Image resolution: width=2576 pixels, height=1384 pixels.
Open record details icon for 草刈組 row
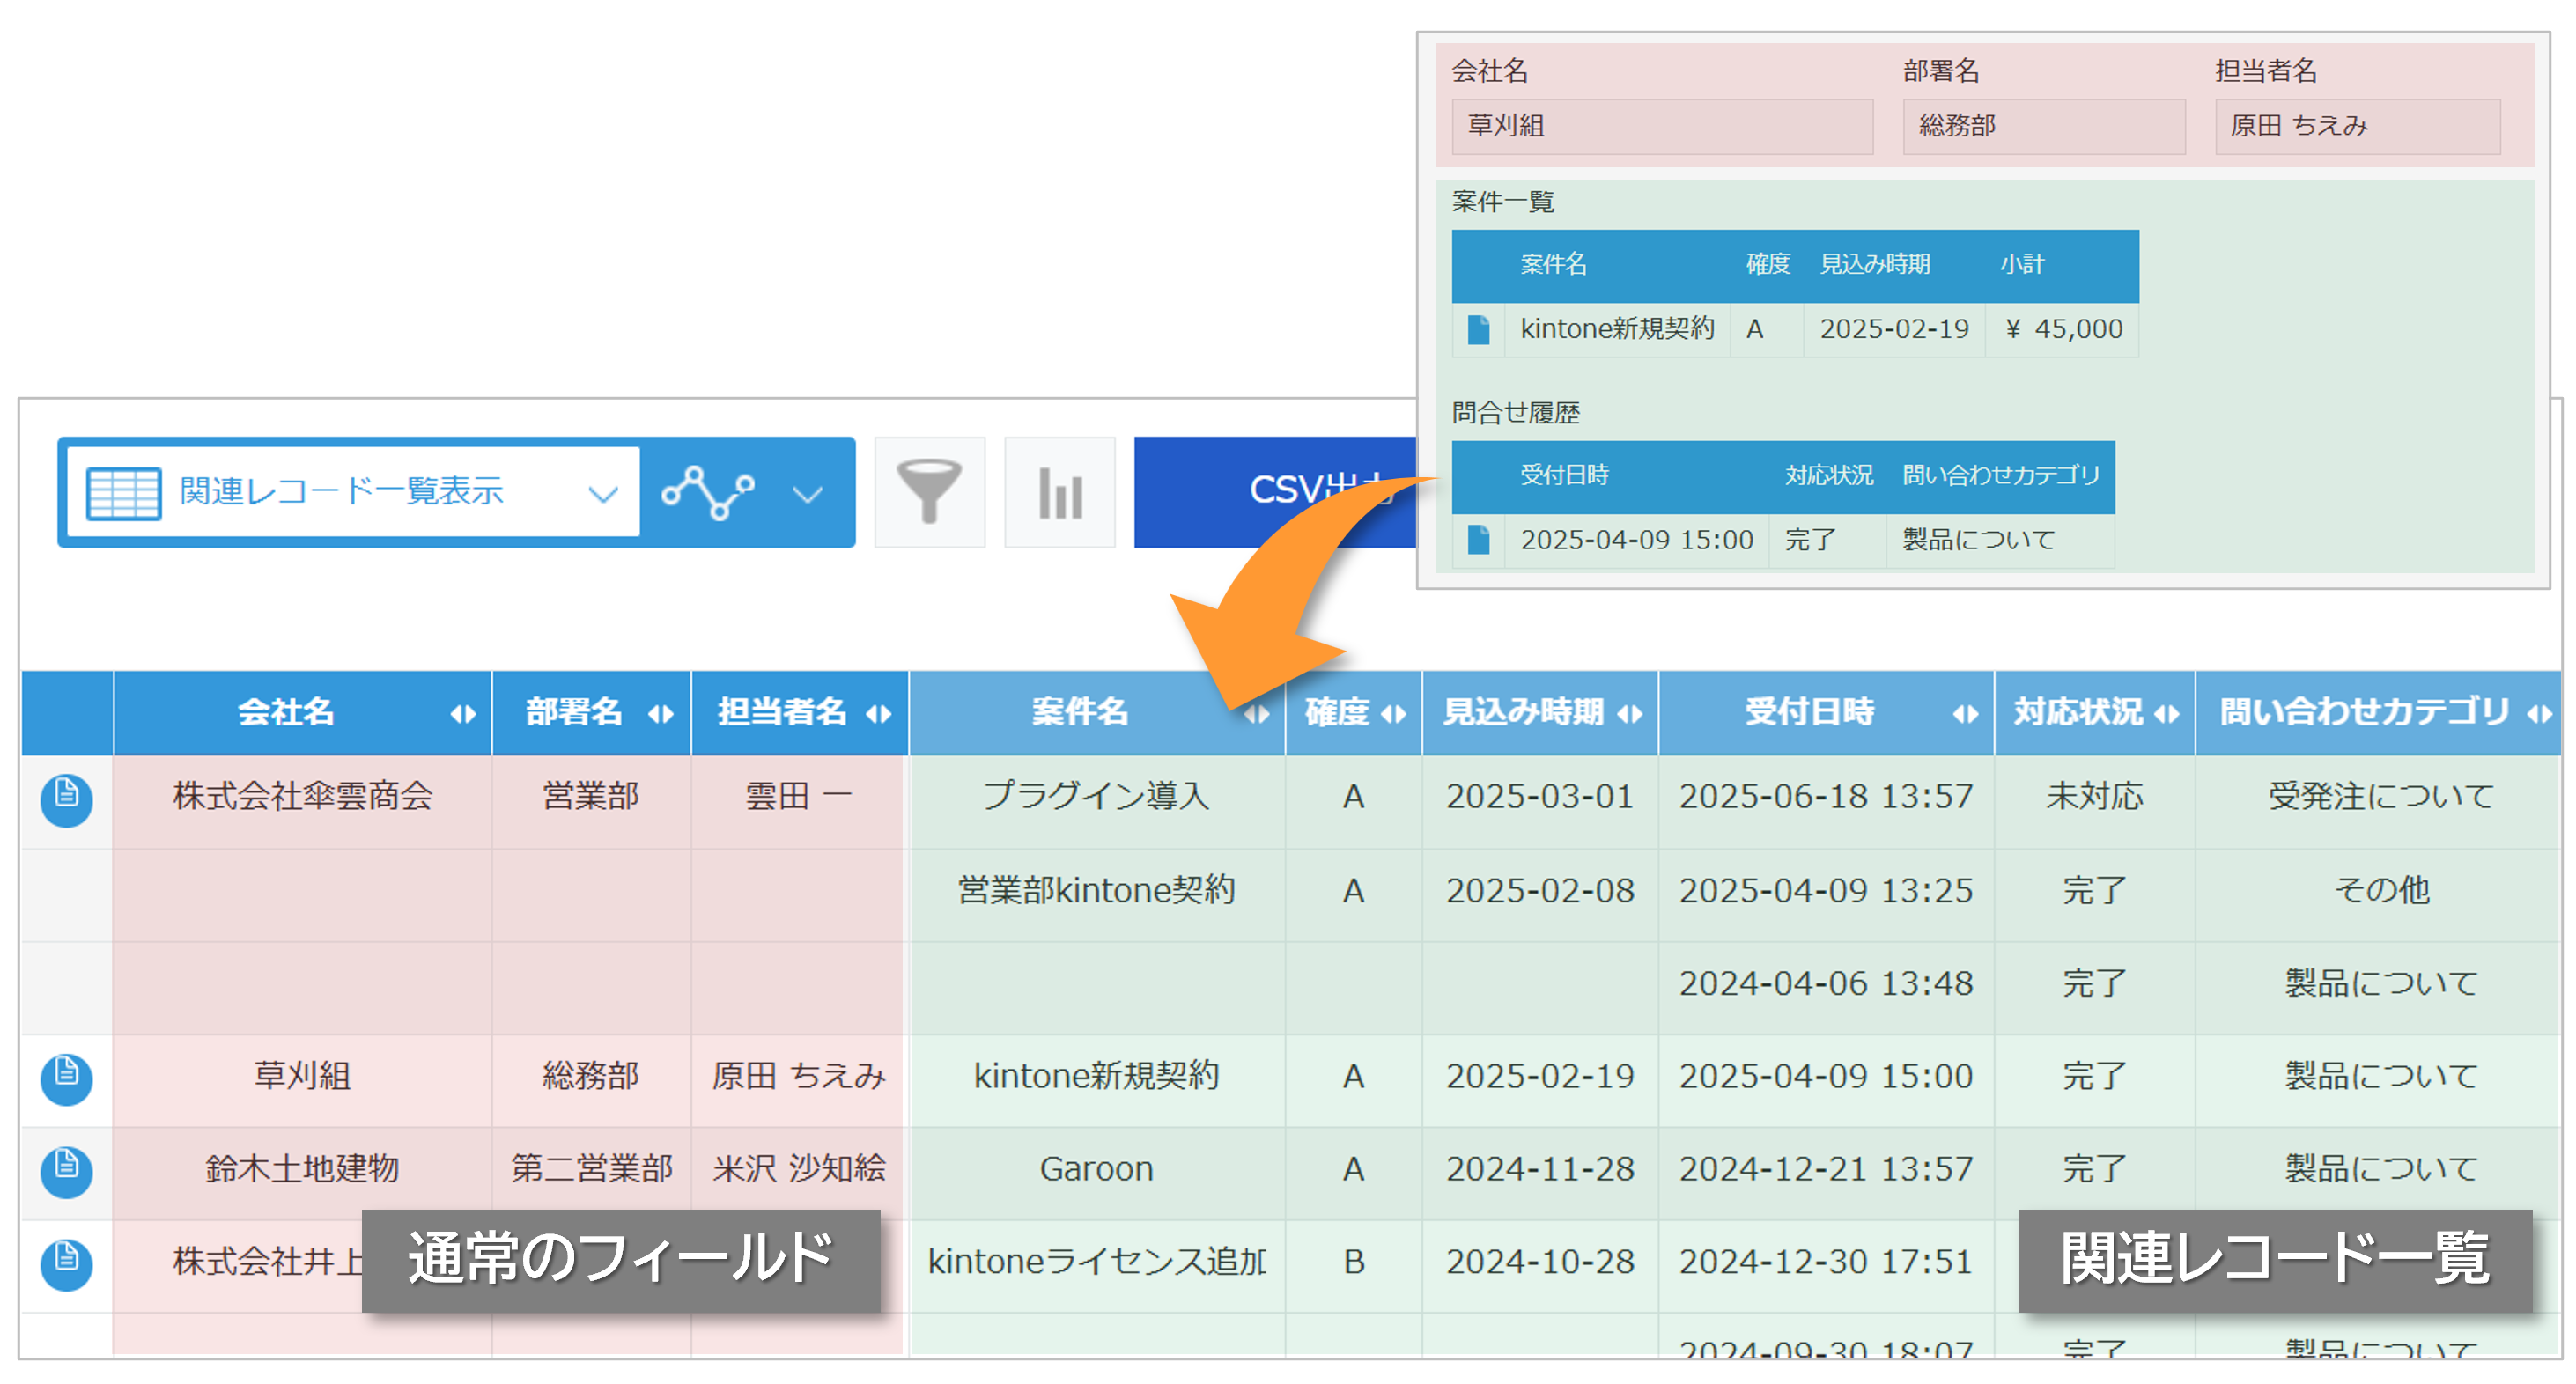pos(66,1079)
